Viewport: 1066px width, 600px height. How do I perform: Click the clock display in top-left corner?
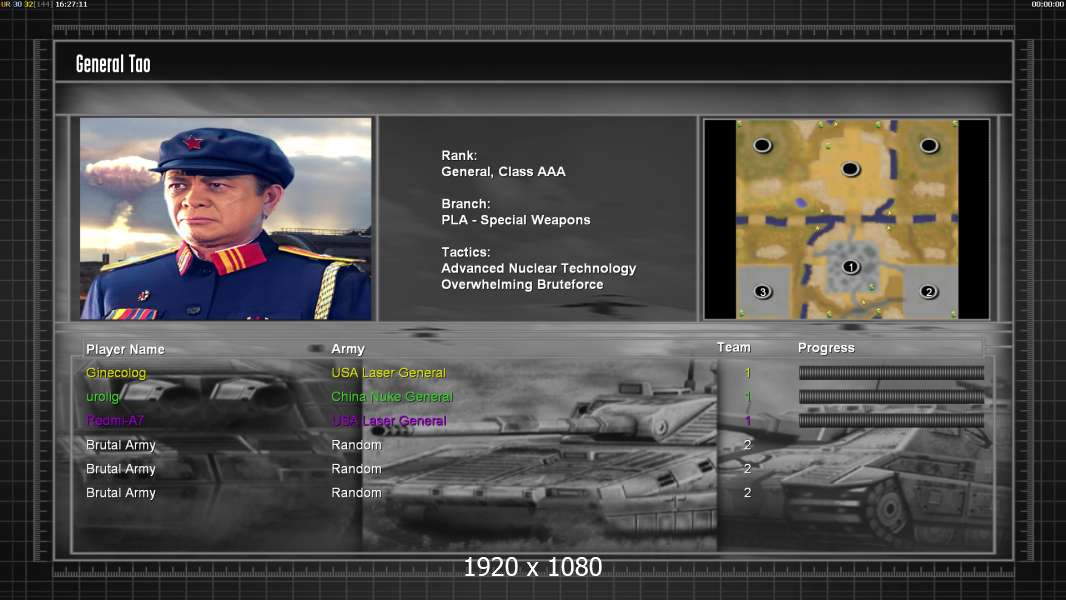(71, 4)
